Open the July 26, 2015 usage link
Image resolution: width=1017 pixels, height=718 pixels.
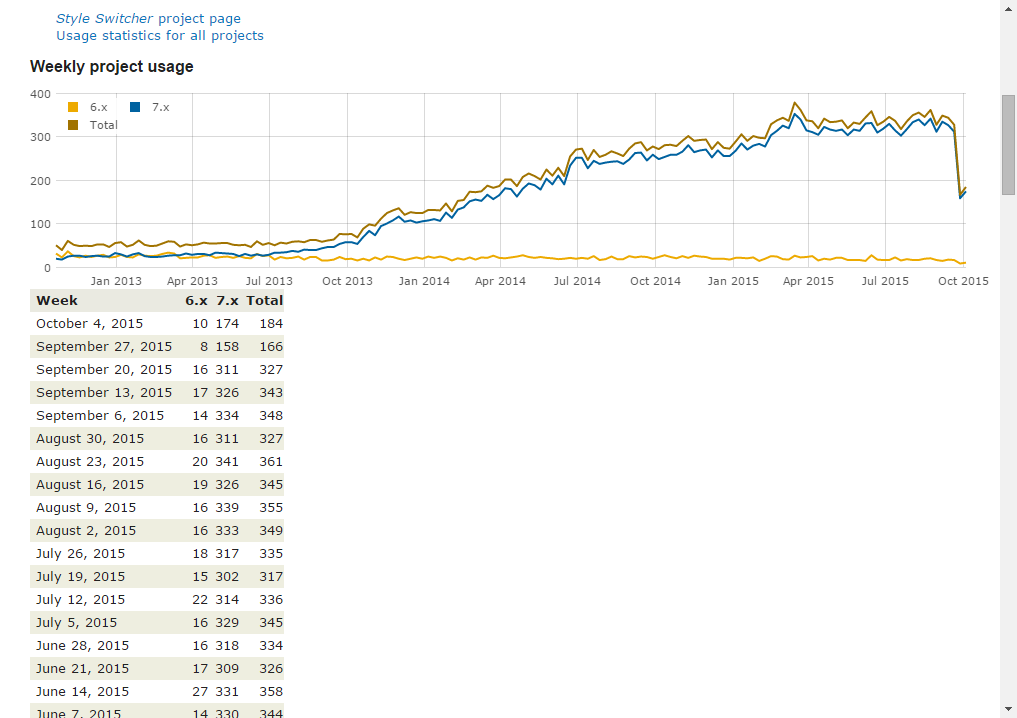80,553
